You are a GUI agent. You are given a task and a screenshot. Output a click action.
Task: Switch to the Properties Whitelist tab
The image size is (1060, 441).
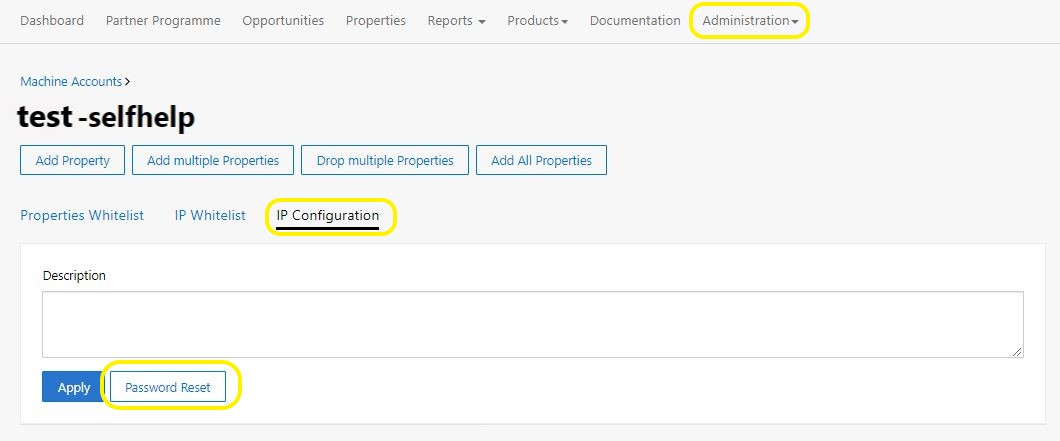(x=82, y=215)
